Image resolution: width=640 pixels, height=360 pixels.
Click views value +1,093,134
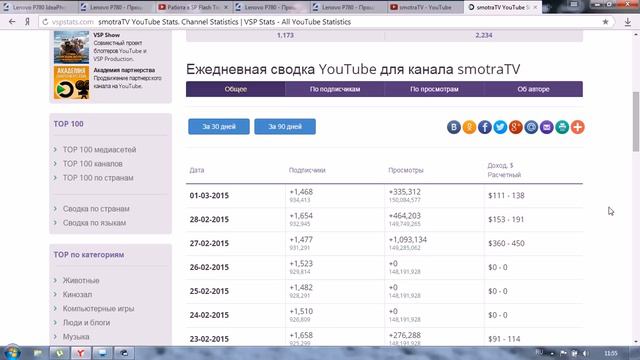[x=407, y=240]
